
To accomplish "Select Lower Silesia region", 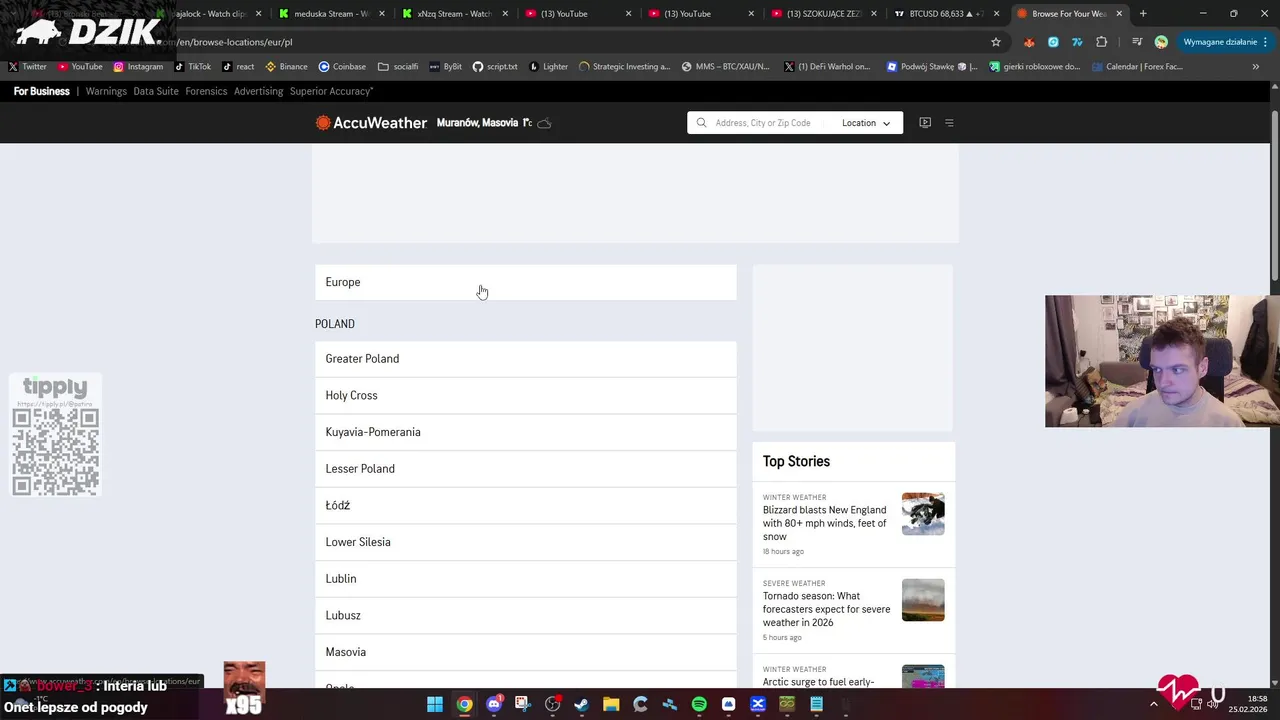I will [526, 542].
